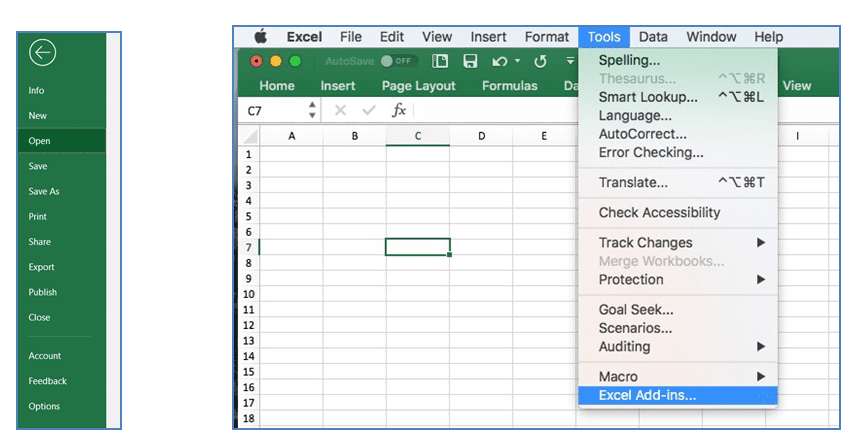The height and width of the screenshot is (442, 855).
Task: Select the column A header
Action: pyautogui.click(x=292, y=136)
